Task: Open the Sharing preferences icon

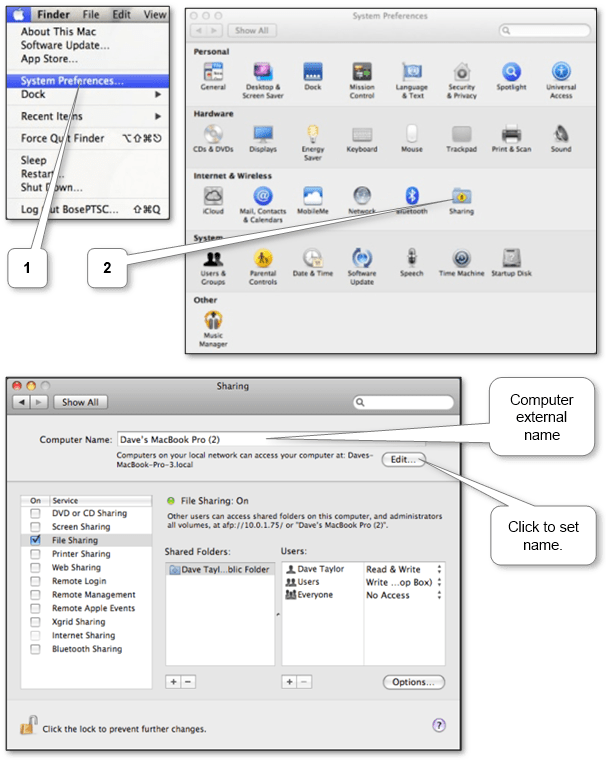Action: pyautogui.click(x=462, y=196)
